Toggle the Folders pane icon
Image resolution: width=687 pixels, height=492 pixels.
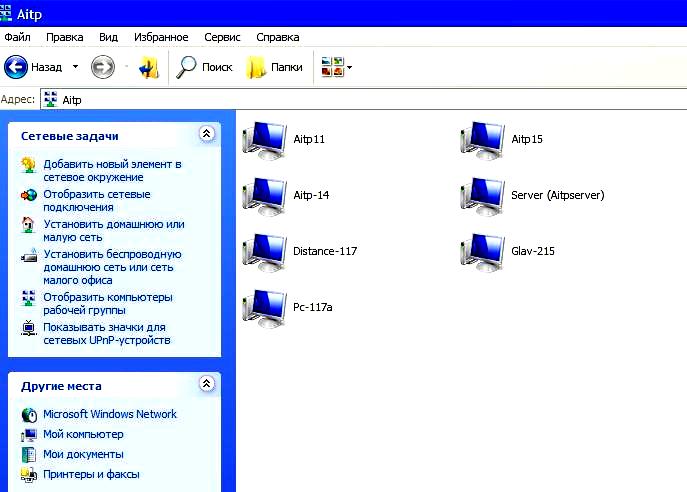256,67
